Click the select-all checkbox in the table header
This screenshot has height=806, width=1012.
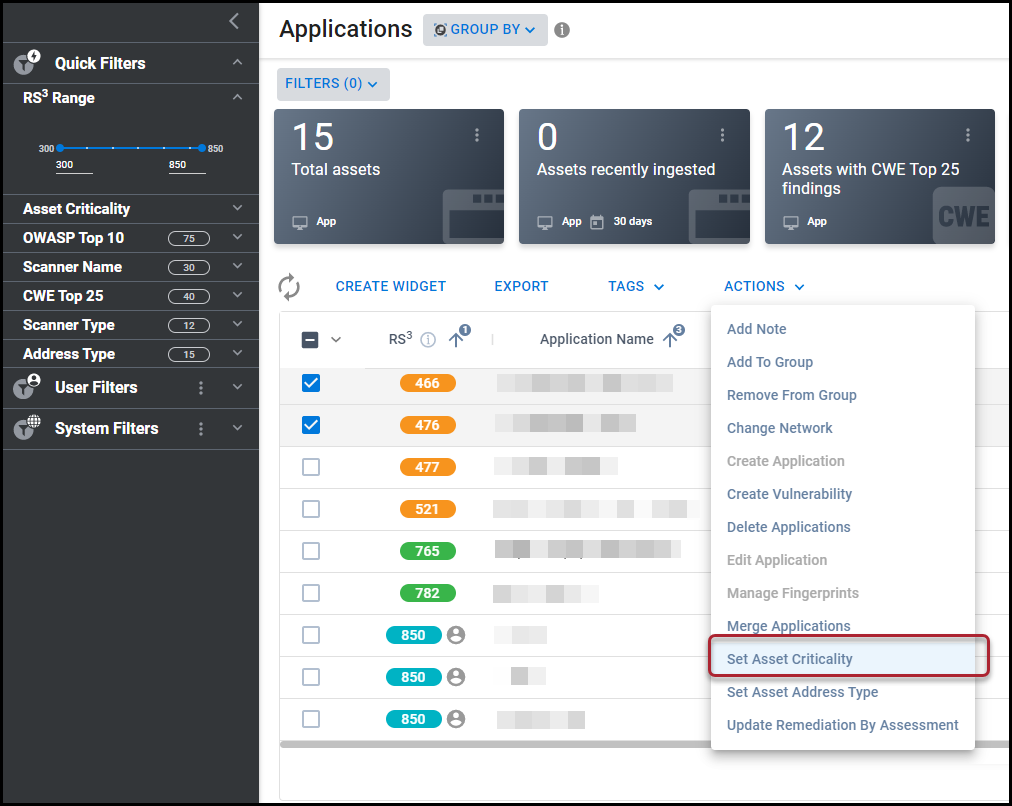[x=310, y=339]
